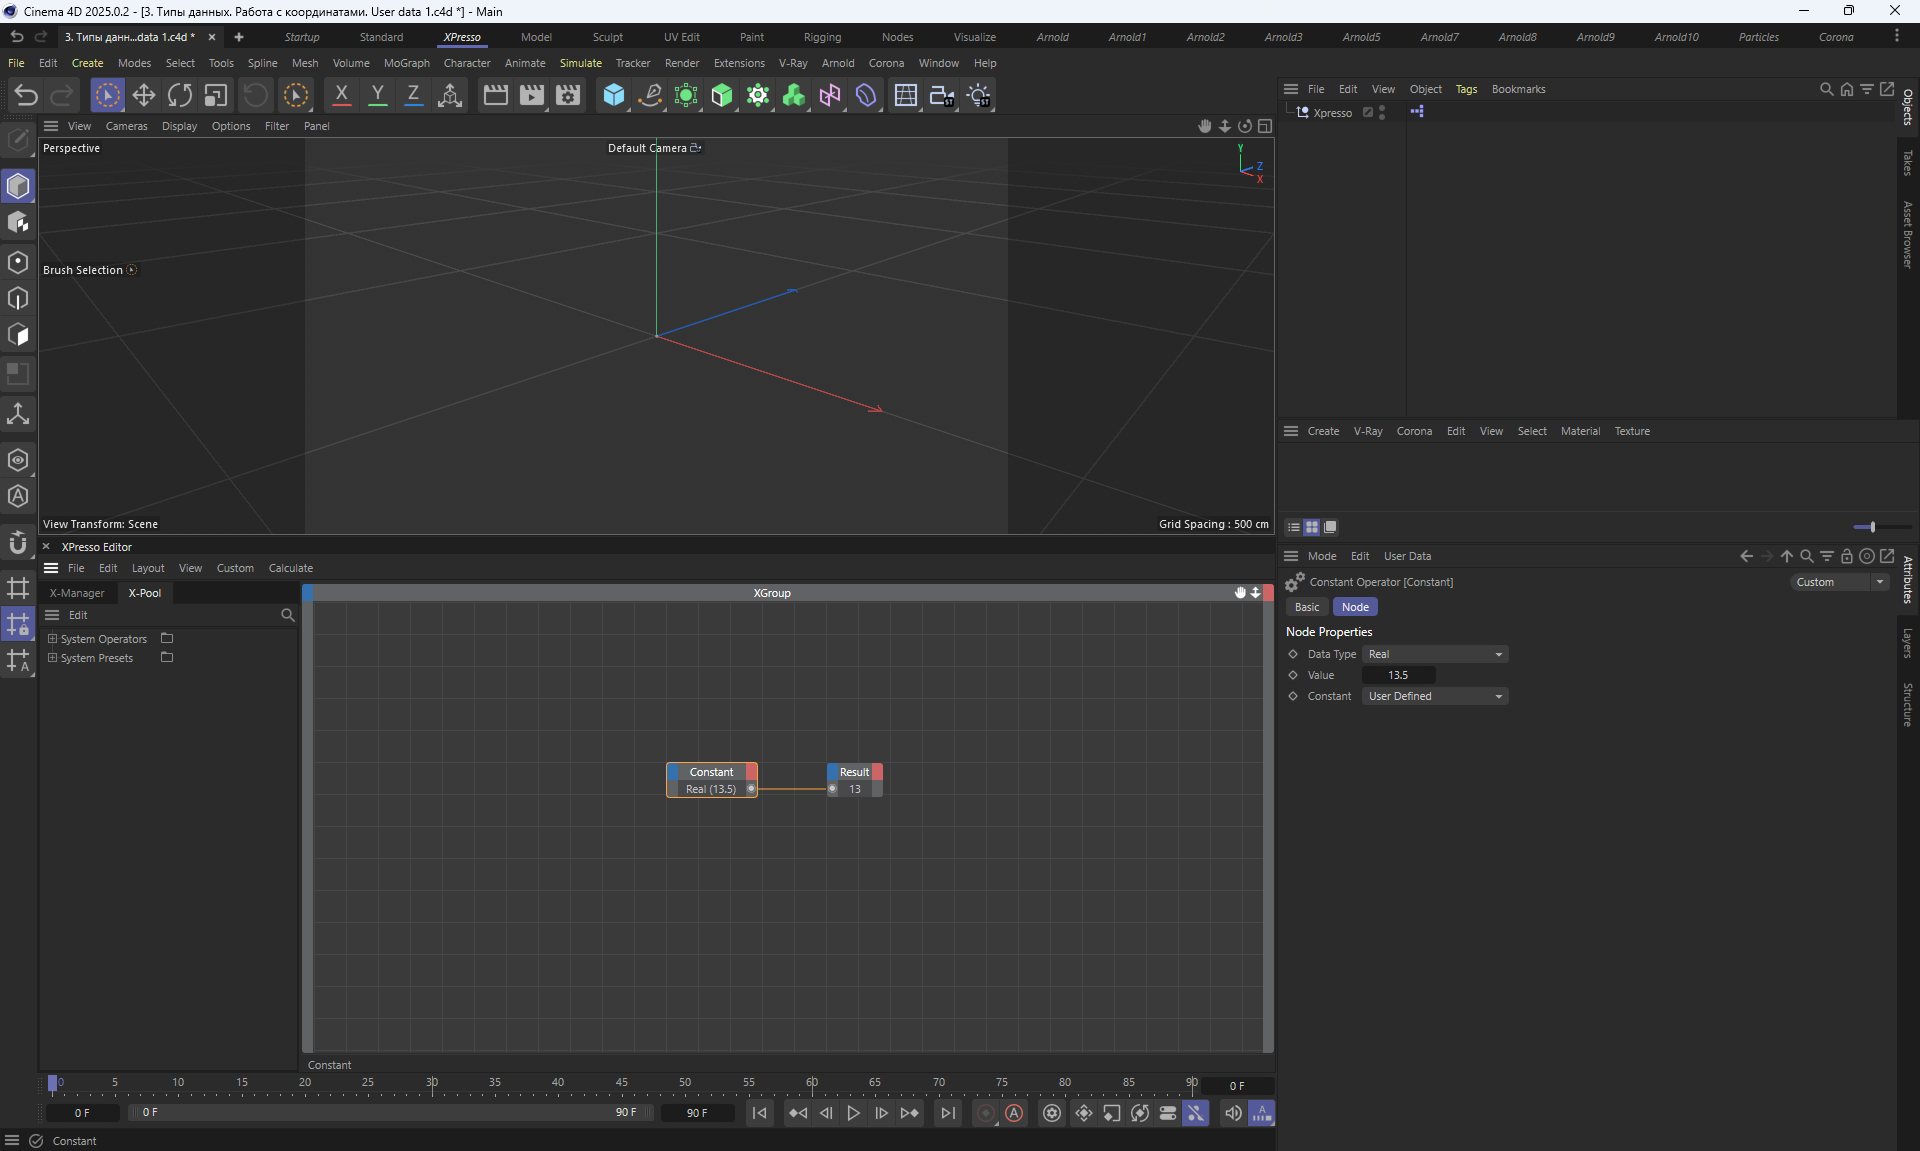This screenshot has height=1151, width=1920.
Task: Open the MoGraph menu
Action: (x=406, y=63)
